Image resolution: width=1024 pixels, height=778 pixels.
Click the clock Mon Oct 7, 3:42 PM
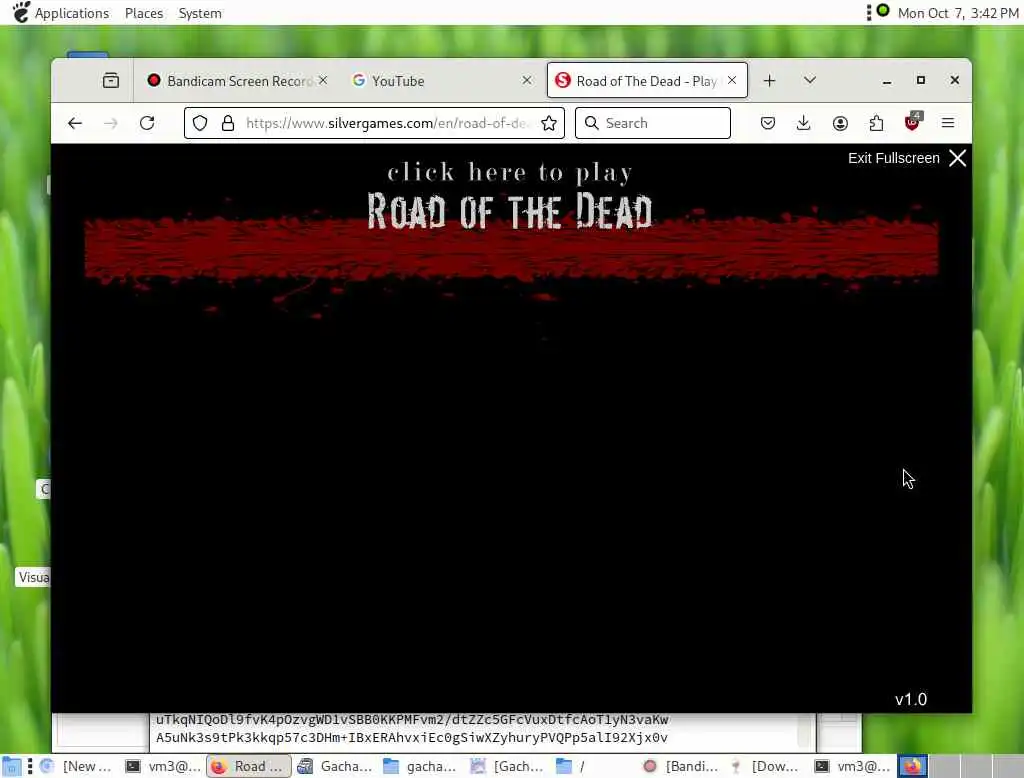958,13
